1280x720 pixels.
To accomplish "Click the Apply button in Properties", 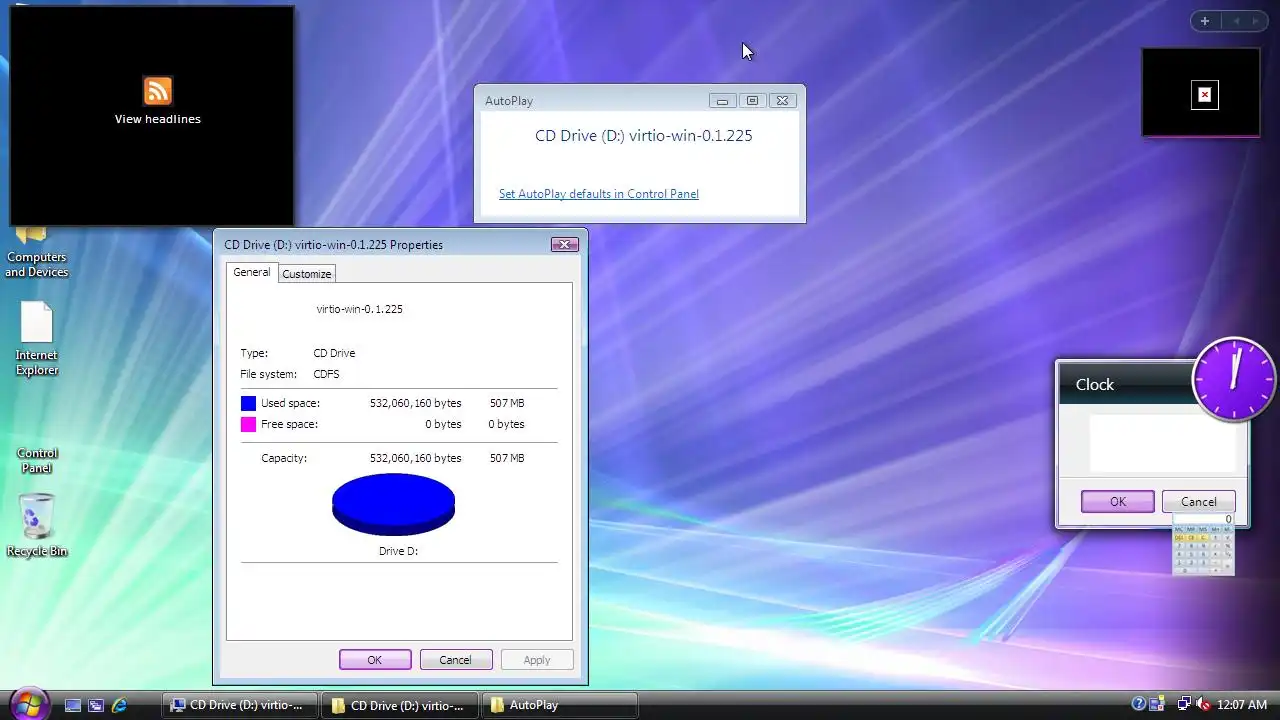I will (x=537, y=660).
